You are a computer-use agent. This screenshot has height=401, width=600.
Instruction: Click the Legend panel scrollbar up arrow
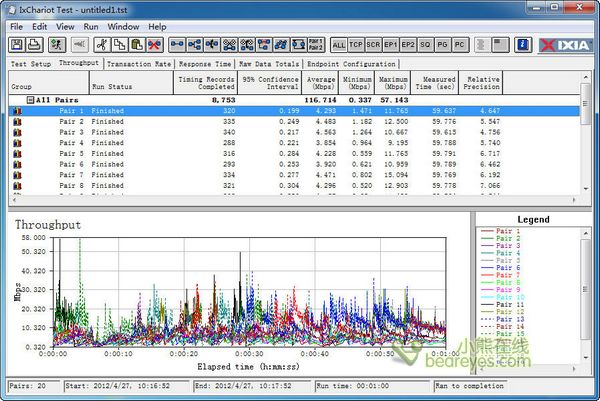(586, 233)
